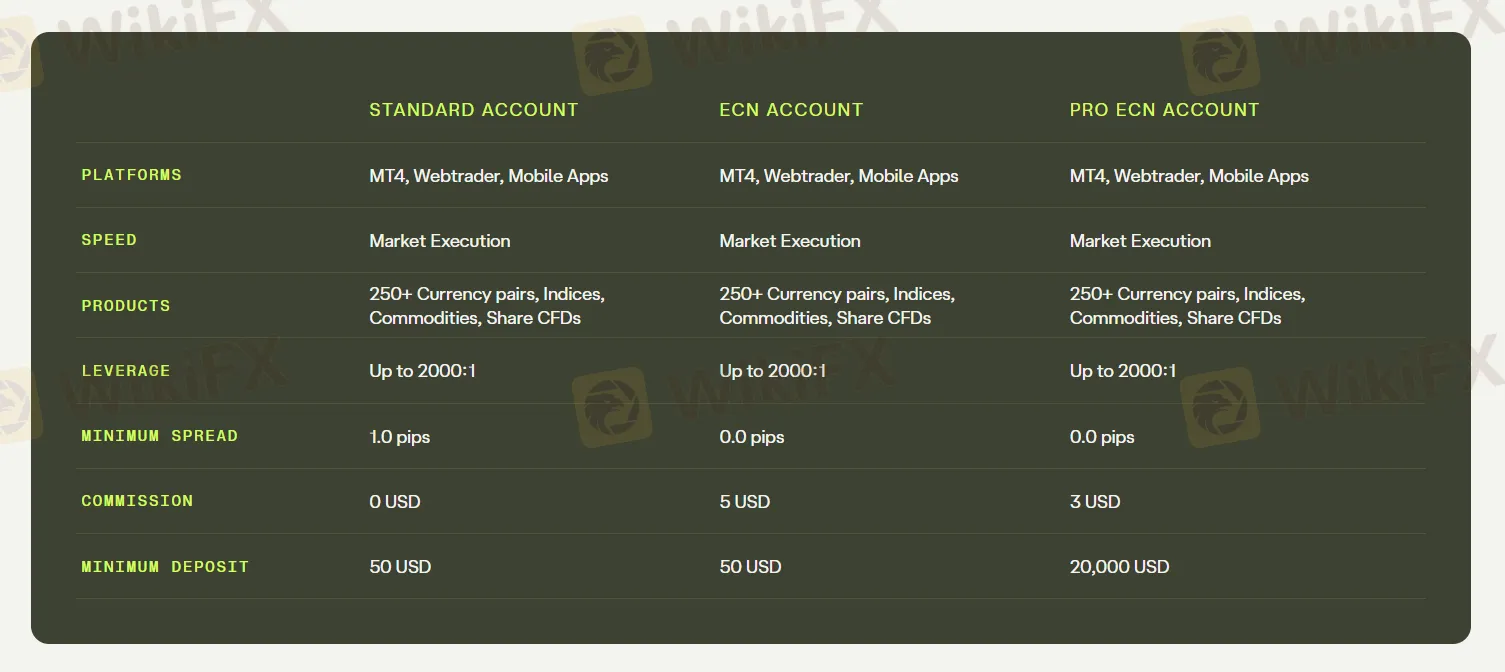Select Standard account's Up to 2000:1 leverage
The width and height of the screenshot is (1505, 672).
pos(422,371)
